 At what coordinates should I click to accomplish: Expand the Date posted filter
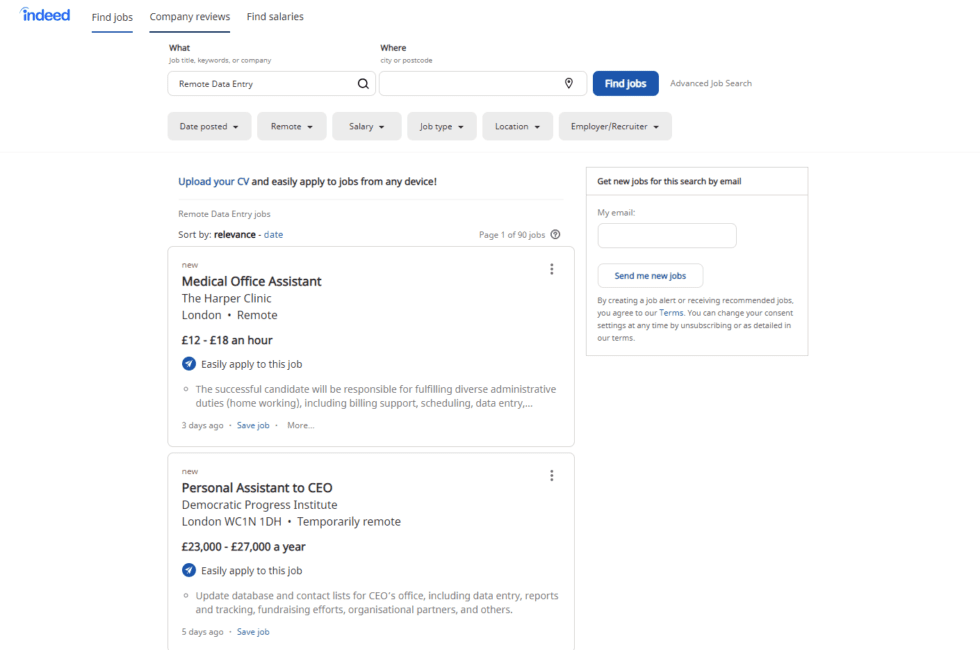pyautogui.click(x=209, y=127)
